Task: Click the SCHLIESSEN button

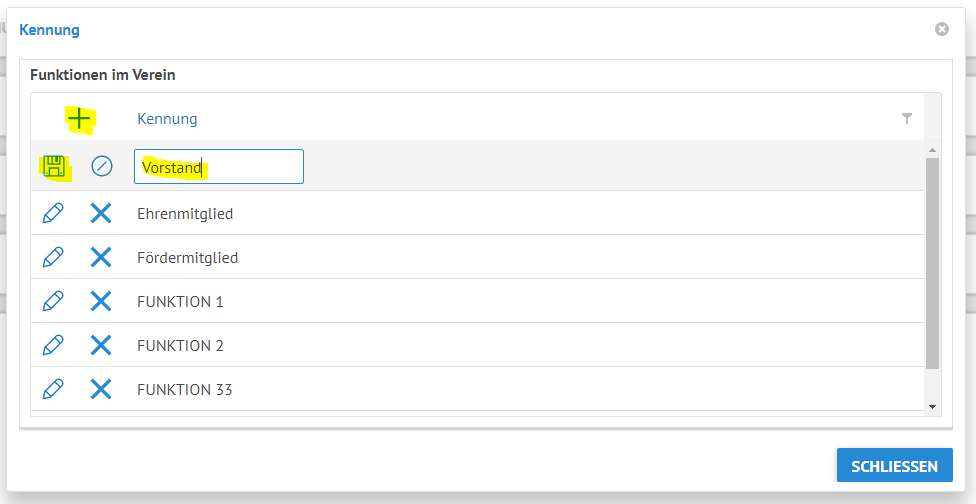Action: point(894,465)
